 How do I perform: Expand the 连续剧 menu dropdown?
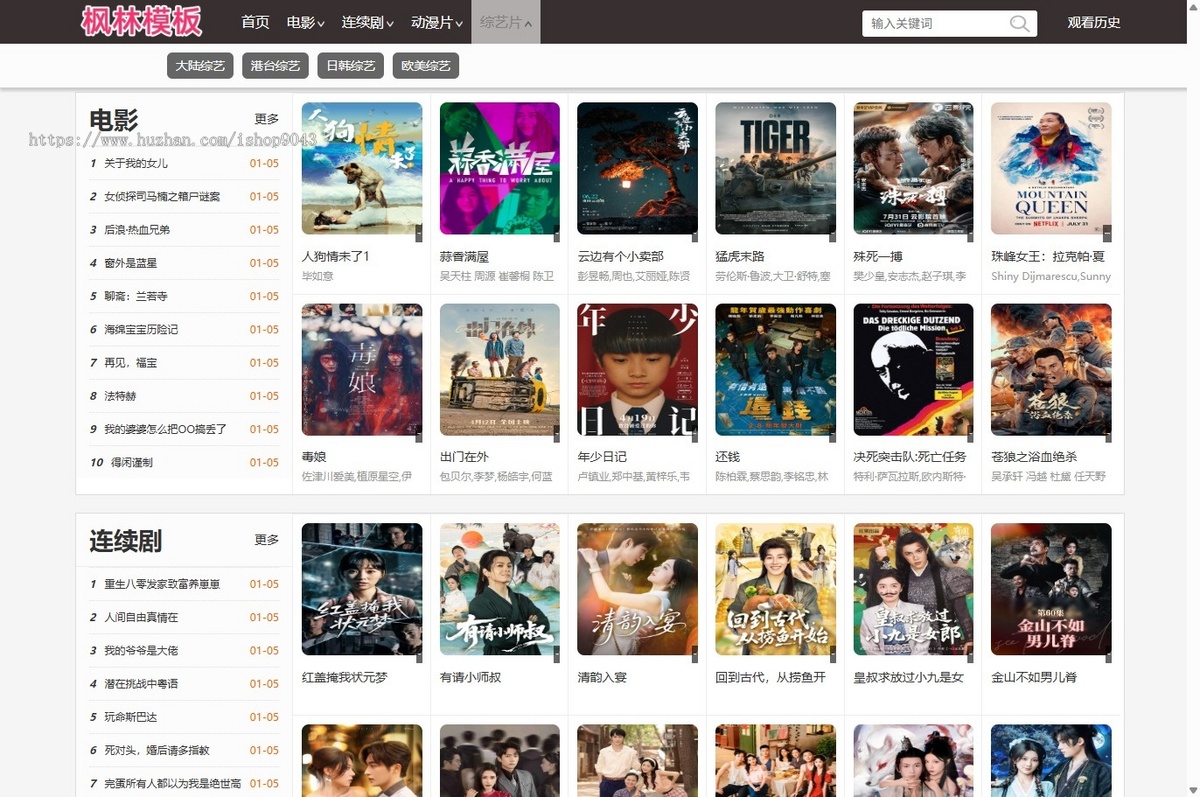tap(367, 22)
